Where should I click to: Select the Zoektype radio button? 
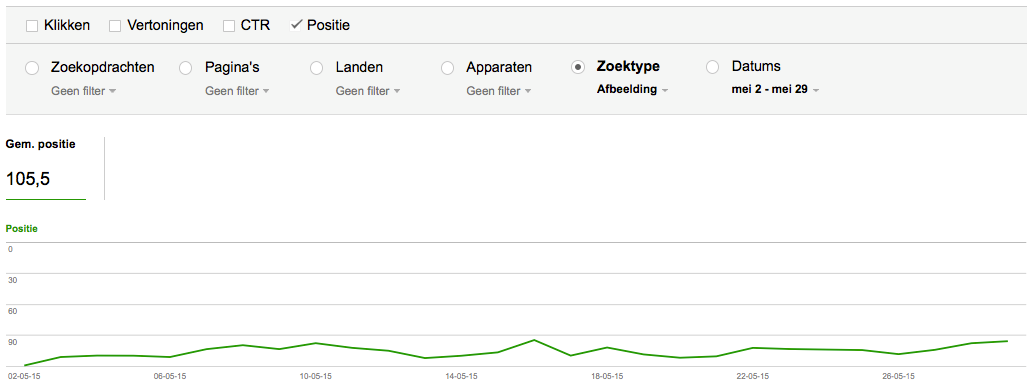click(x=577, y=67)
